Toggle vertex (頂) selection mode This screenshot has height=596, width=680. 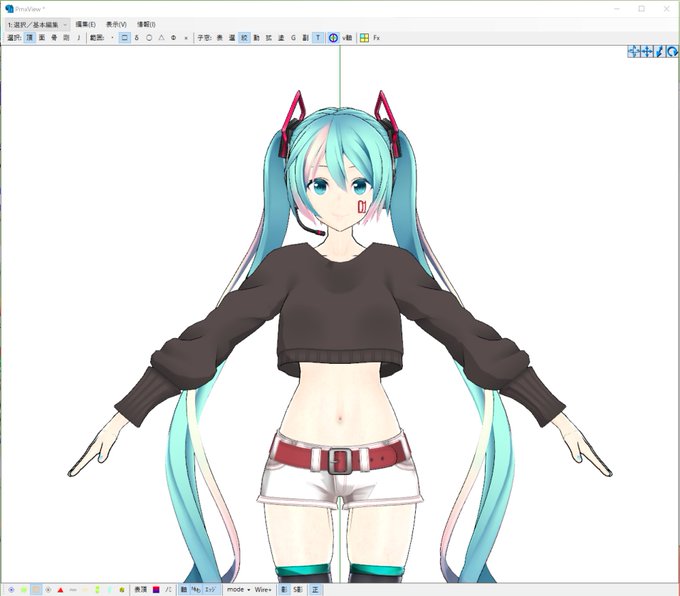click(29, 38)
